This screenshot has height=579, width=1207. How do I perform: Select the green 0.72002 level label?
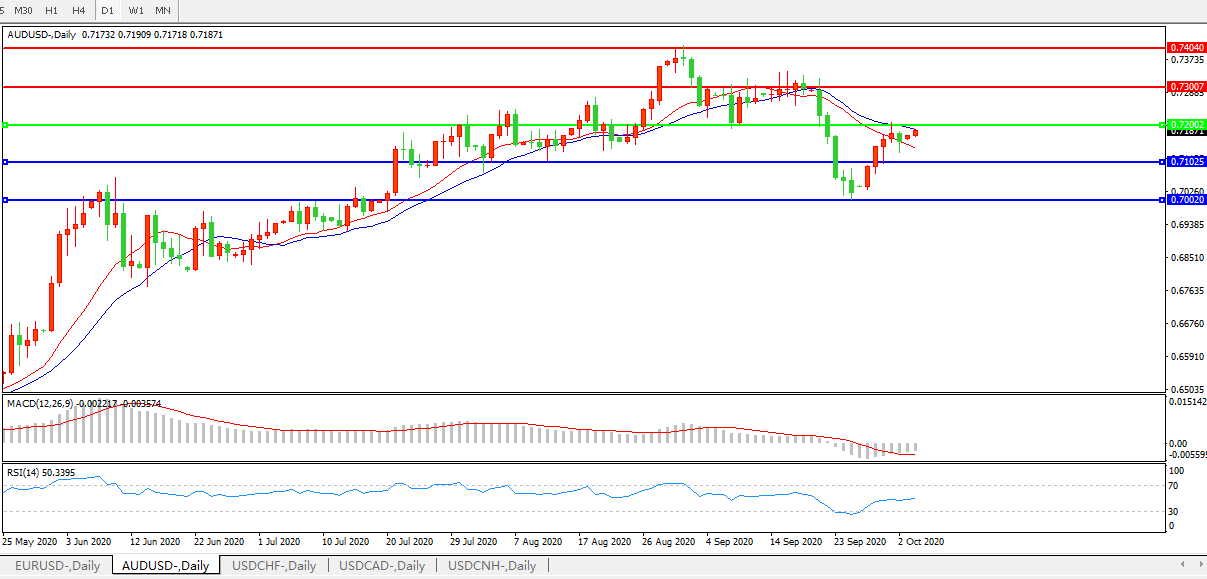1187,125
